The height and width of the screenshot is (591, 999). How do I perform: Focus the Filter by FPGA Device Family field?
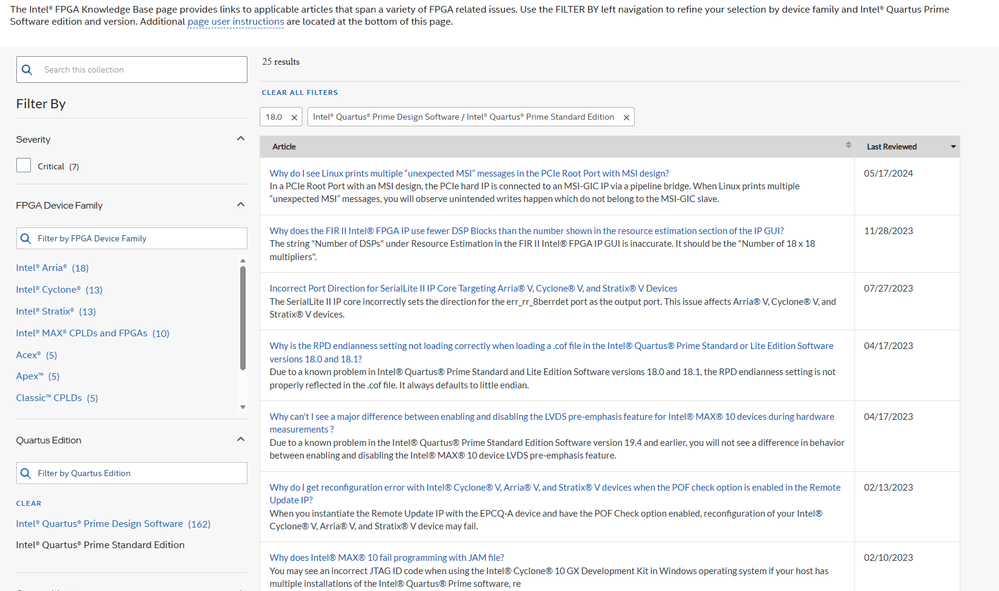coord(138,239)
